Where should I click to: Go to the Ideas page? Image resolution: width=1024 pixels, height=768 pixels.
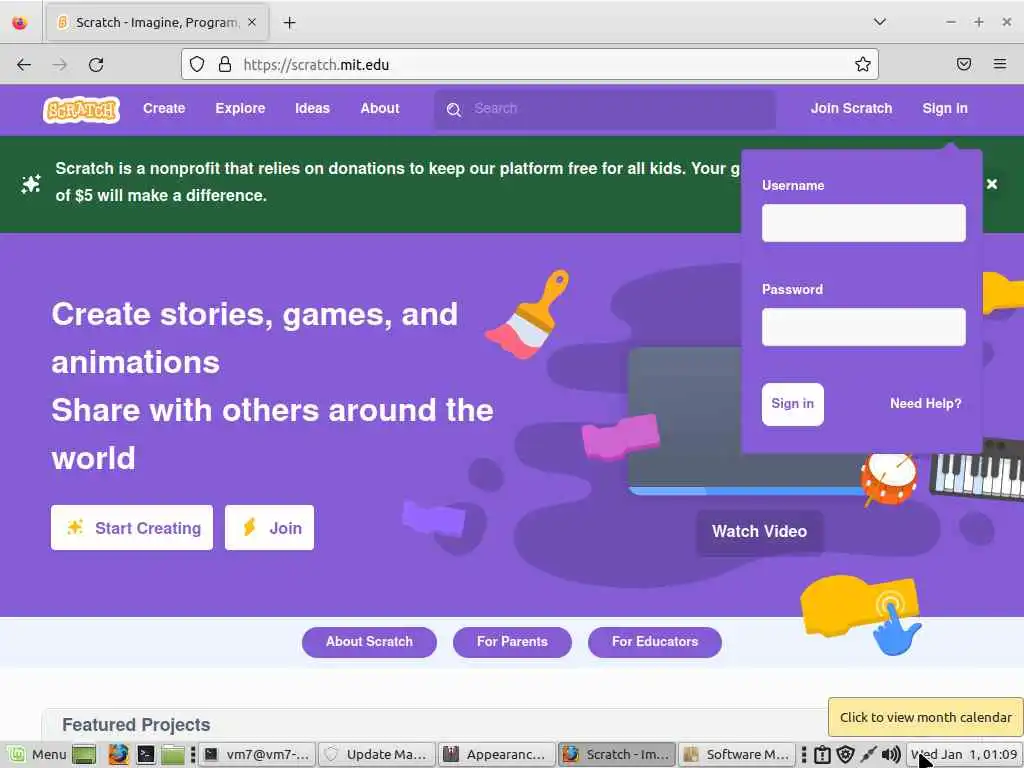click(312, 108)
